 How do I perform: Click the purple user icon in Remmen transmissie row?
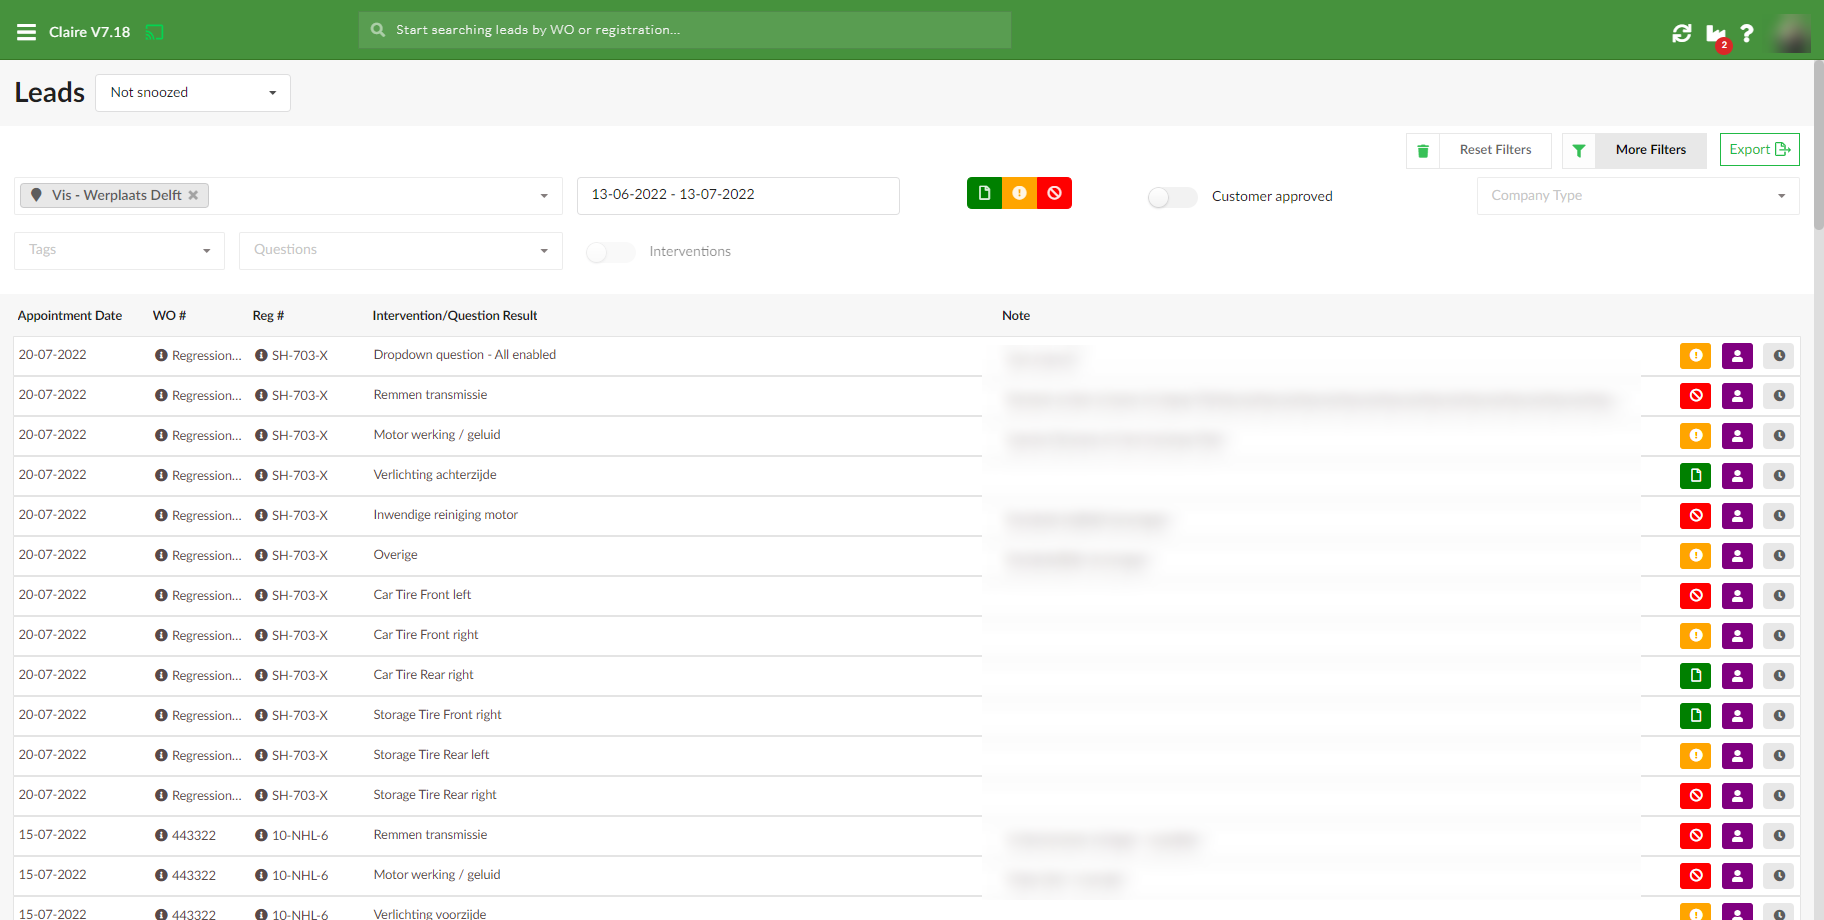click(x=1737, y=396)
